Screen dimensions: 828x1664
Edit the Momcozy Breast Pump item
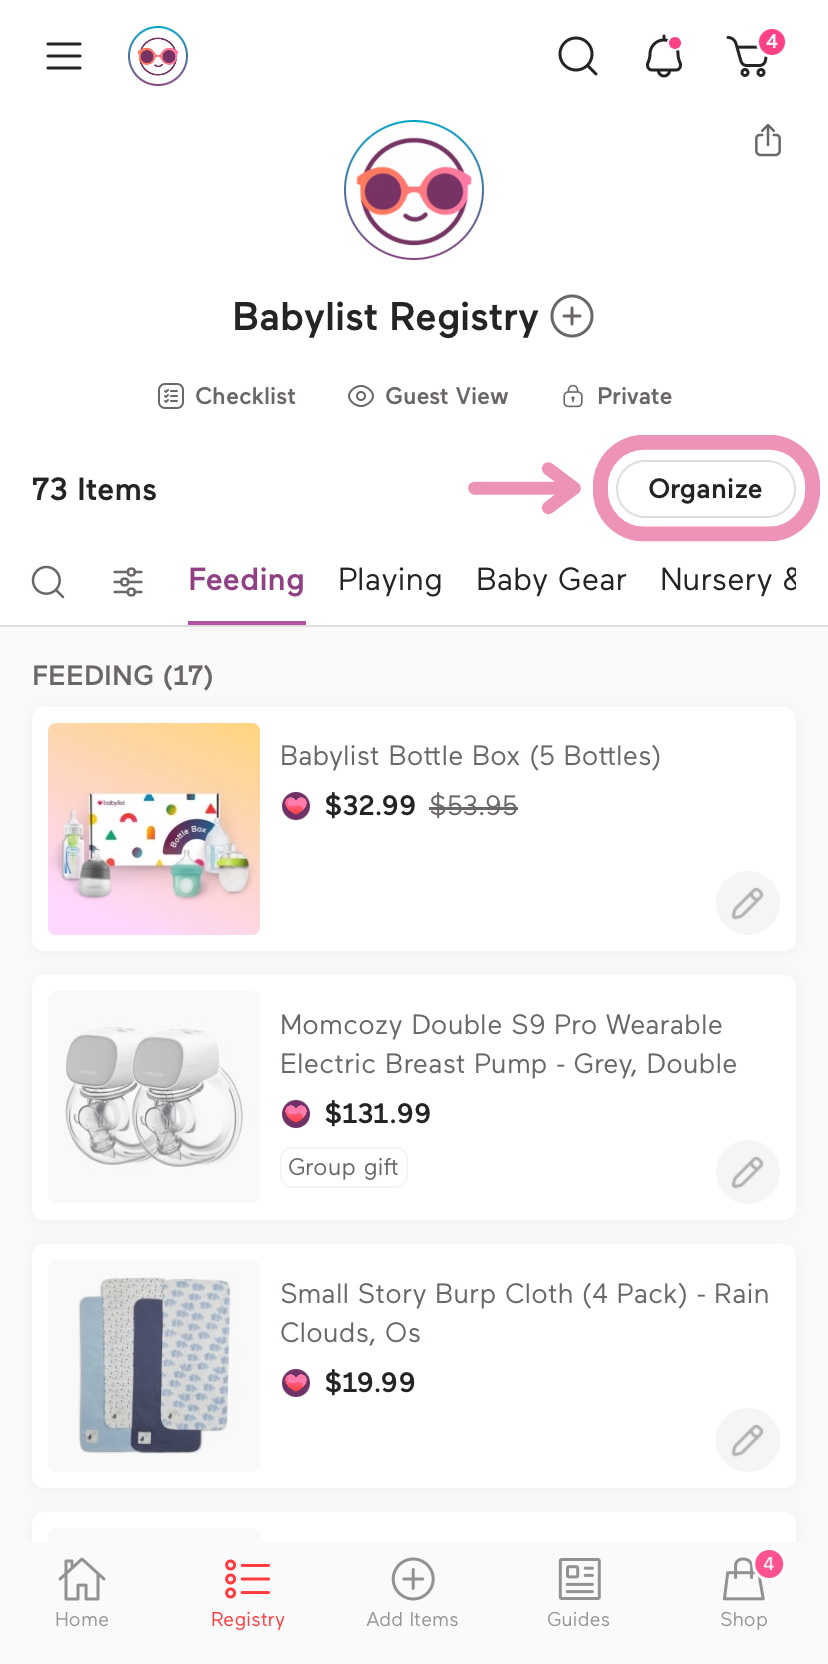pos(747,1172)
